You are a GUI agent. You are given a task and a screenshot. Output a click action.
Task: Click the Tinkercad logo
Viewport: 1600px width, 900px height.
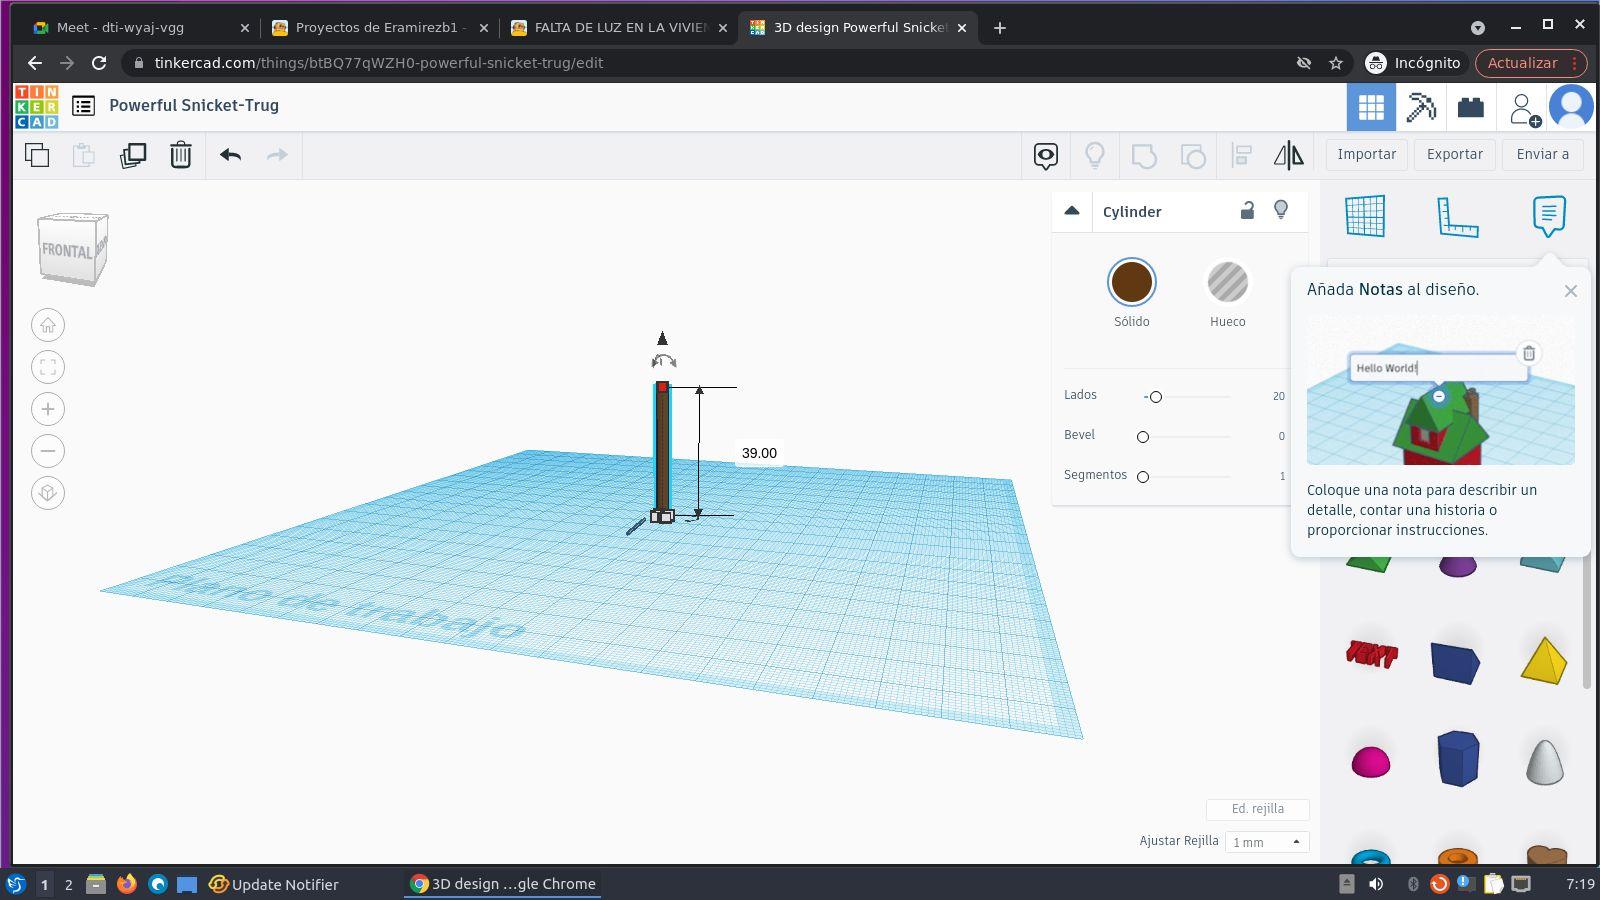click(36, 106)
